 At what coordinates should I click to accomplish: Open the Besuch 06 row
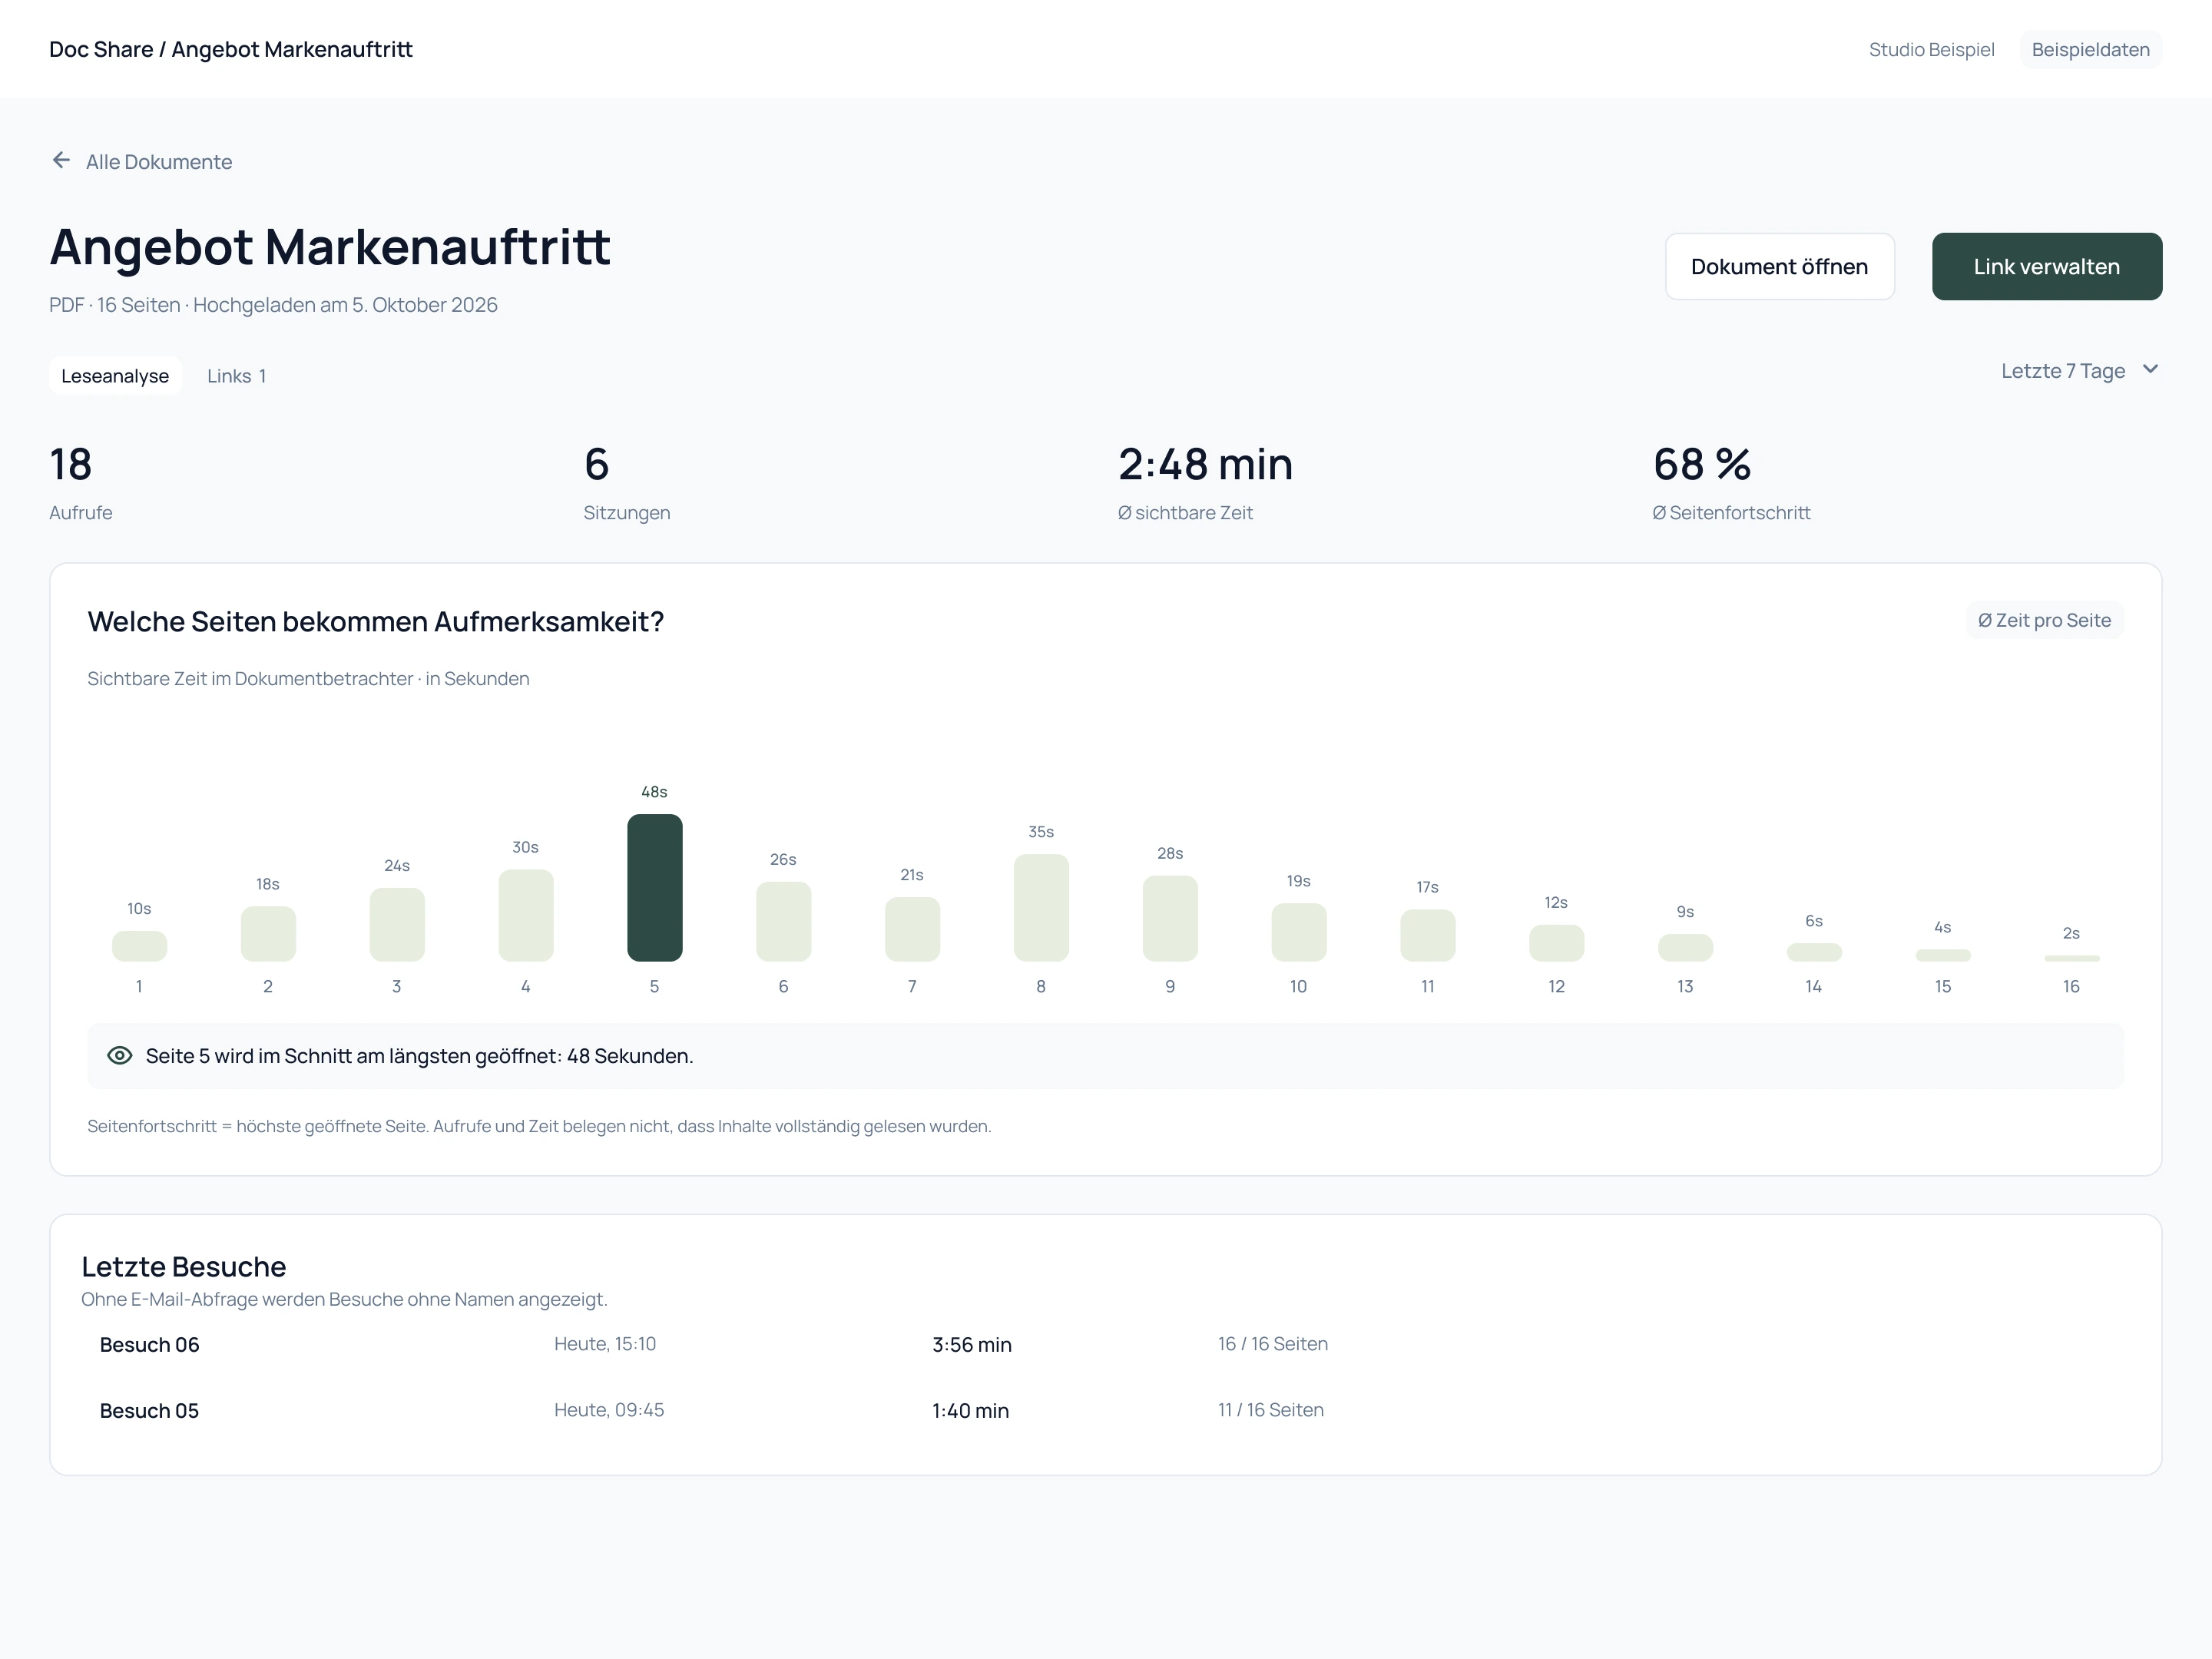tap(1105, 1344)
